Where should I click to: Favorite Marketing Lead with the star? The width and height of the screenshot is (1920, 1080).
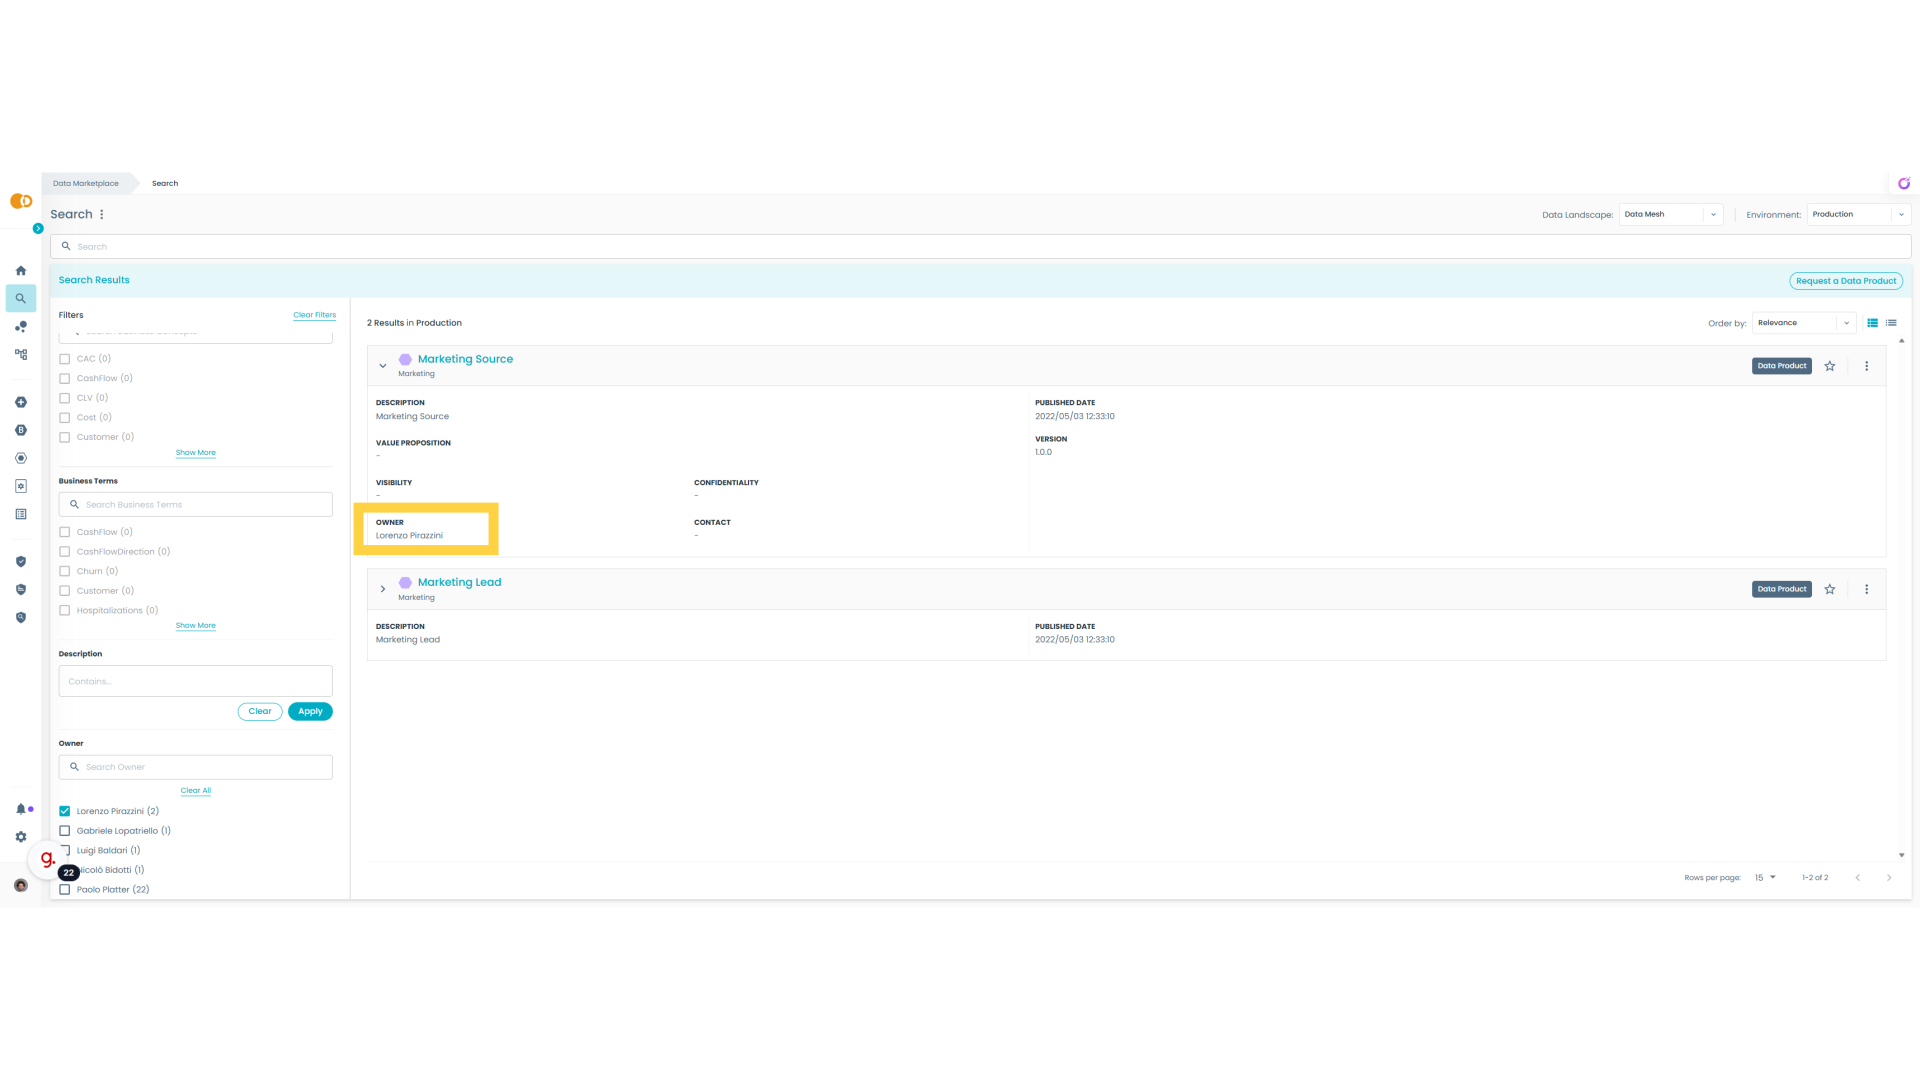coord(1830,589)
